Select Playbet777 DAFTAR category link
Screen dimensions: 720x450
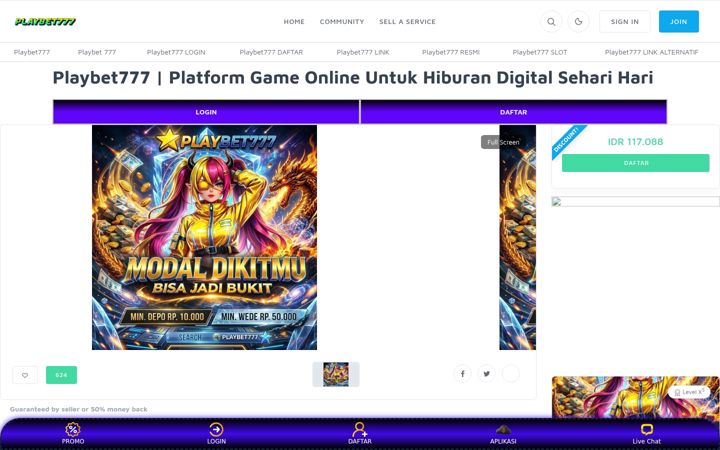271,52
